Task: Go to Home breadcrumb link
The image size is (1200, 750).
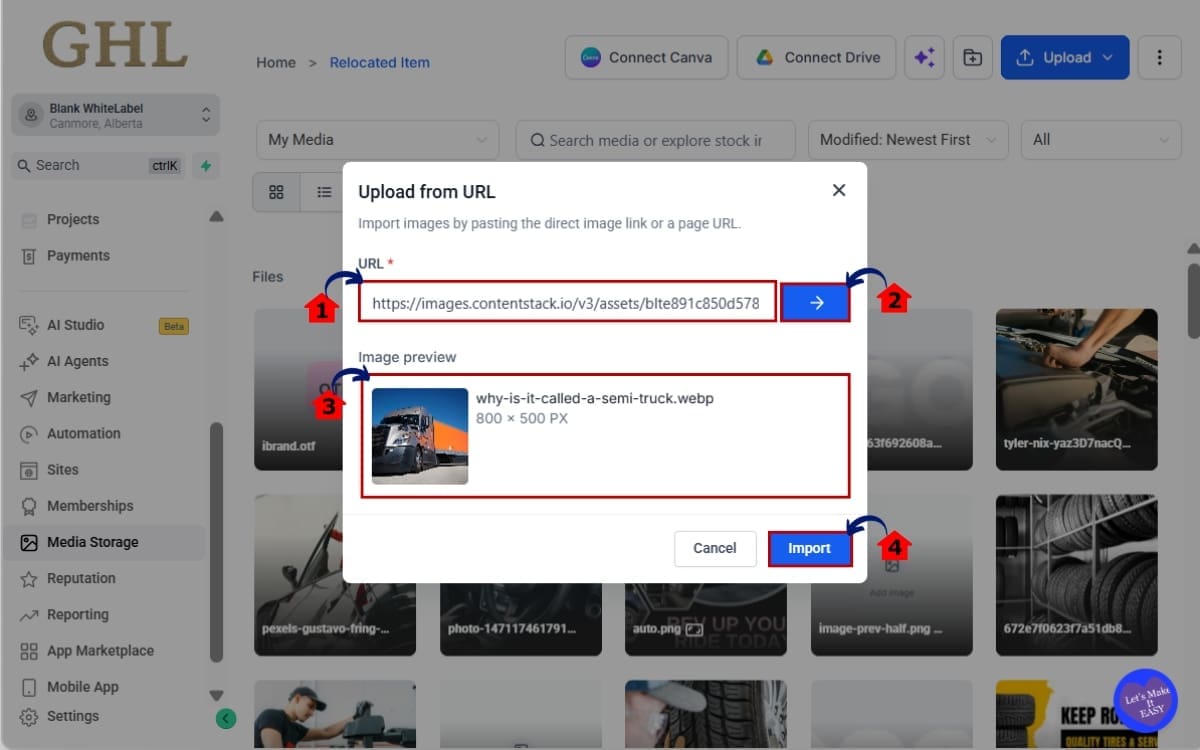Action: point(276,62)
